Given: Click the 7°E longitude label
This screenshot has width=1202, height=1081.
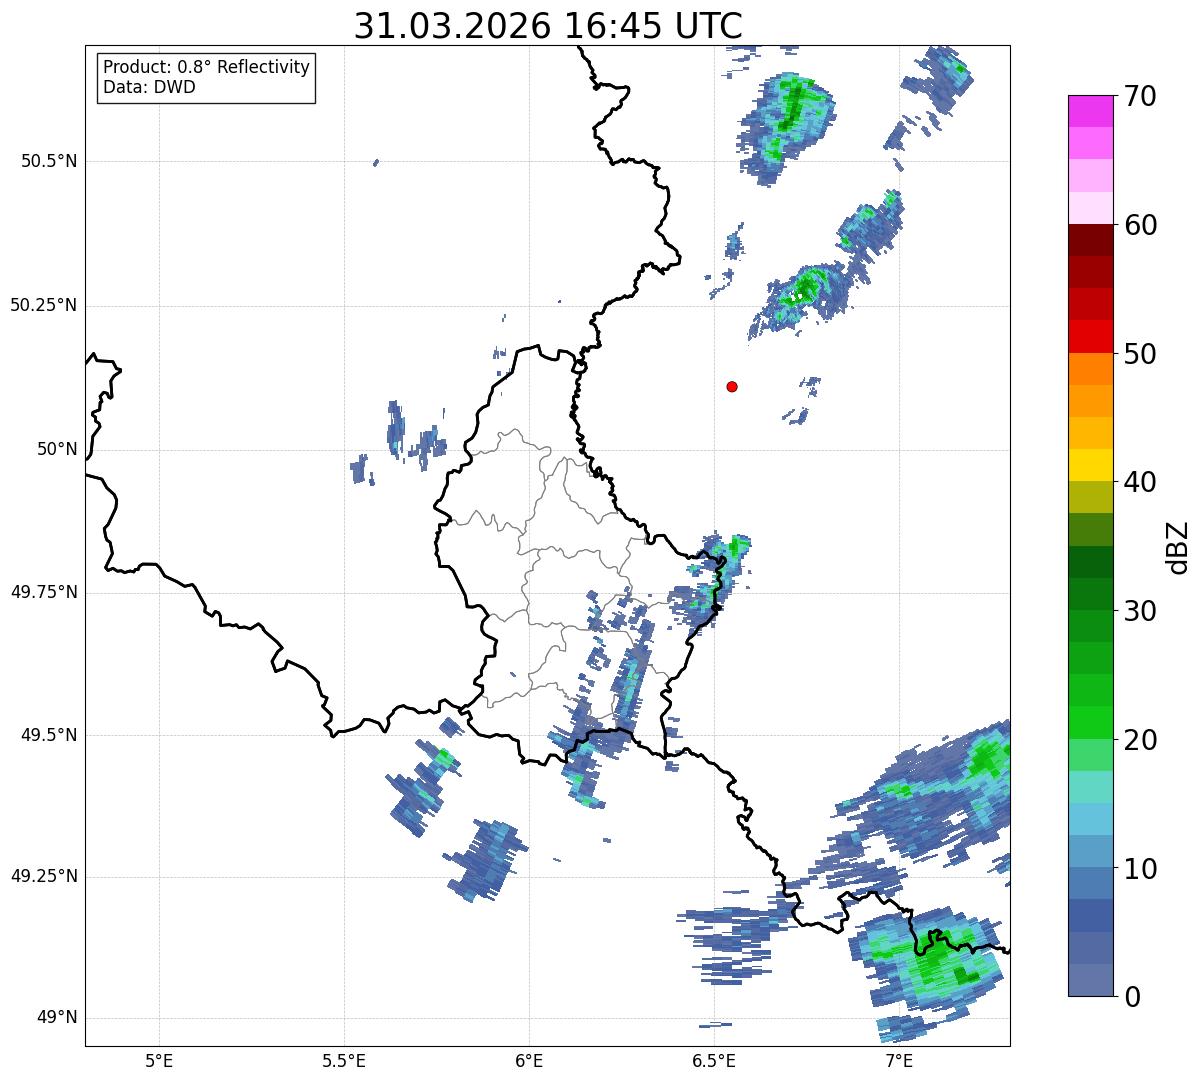Looking at the screenshot, I should coord(899,1060).
